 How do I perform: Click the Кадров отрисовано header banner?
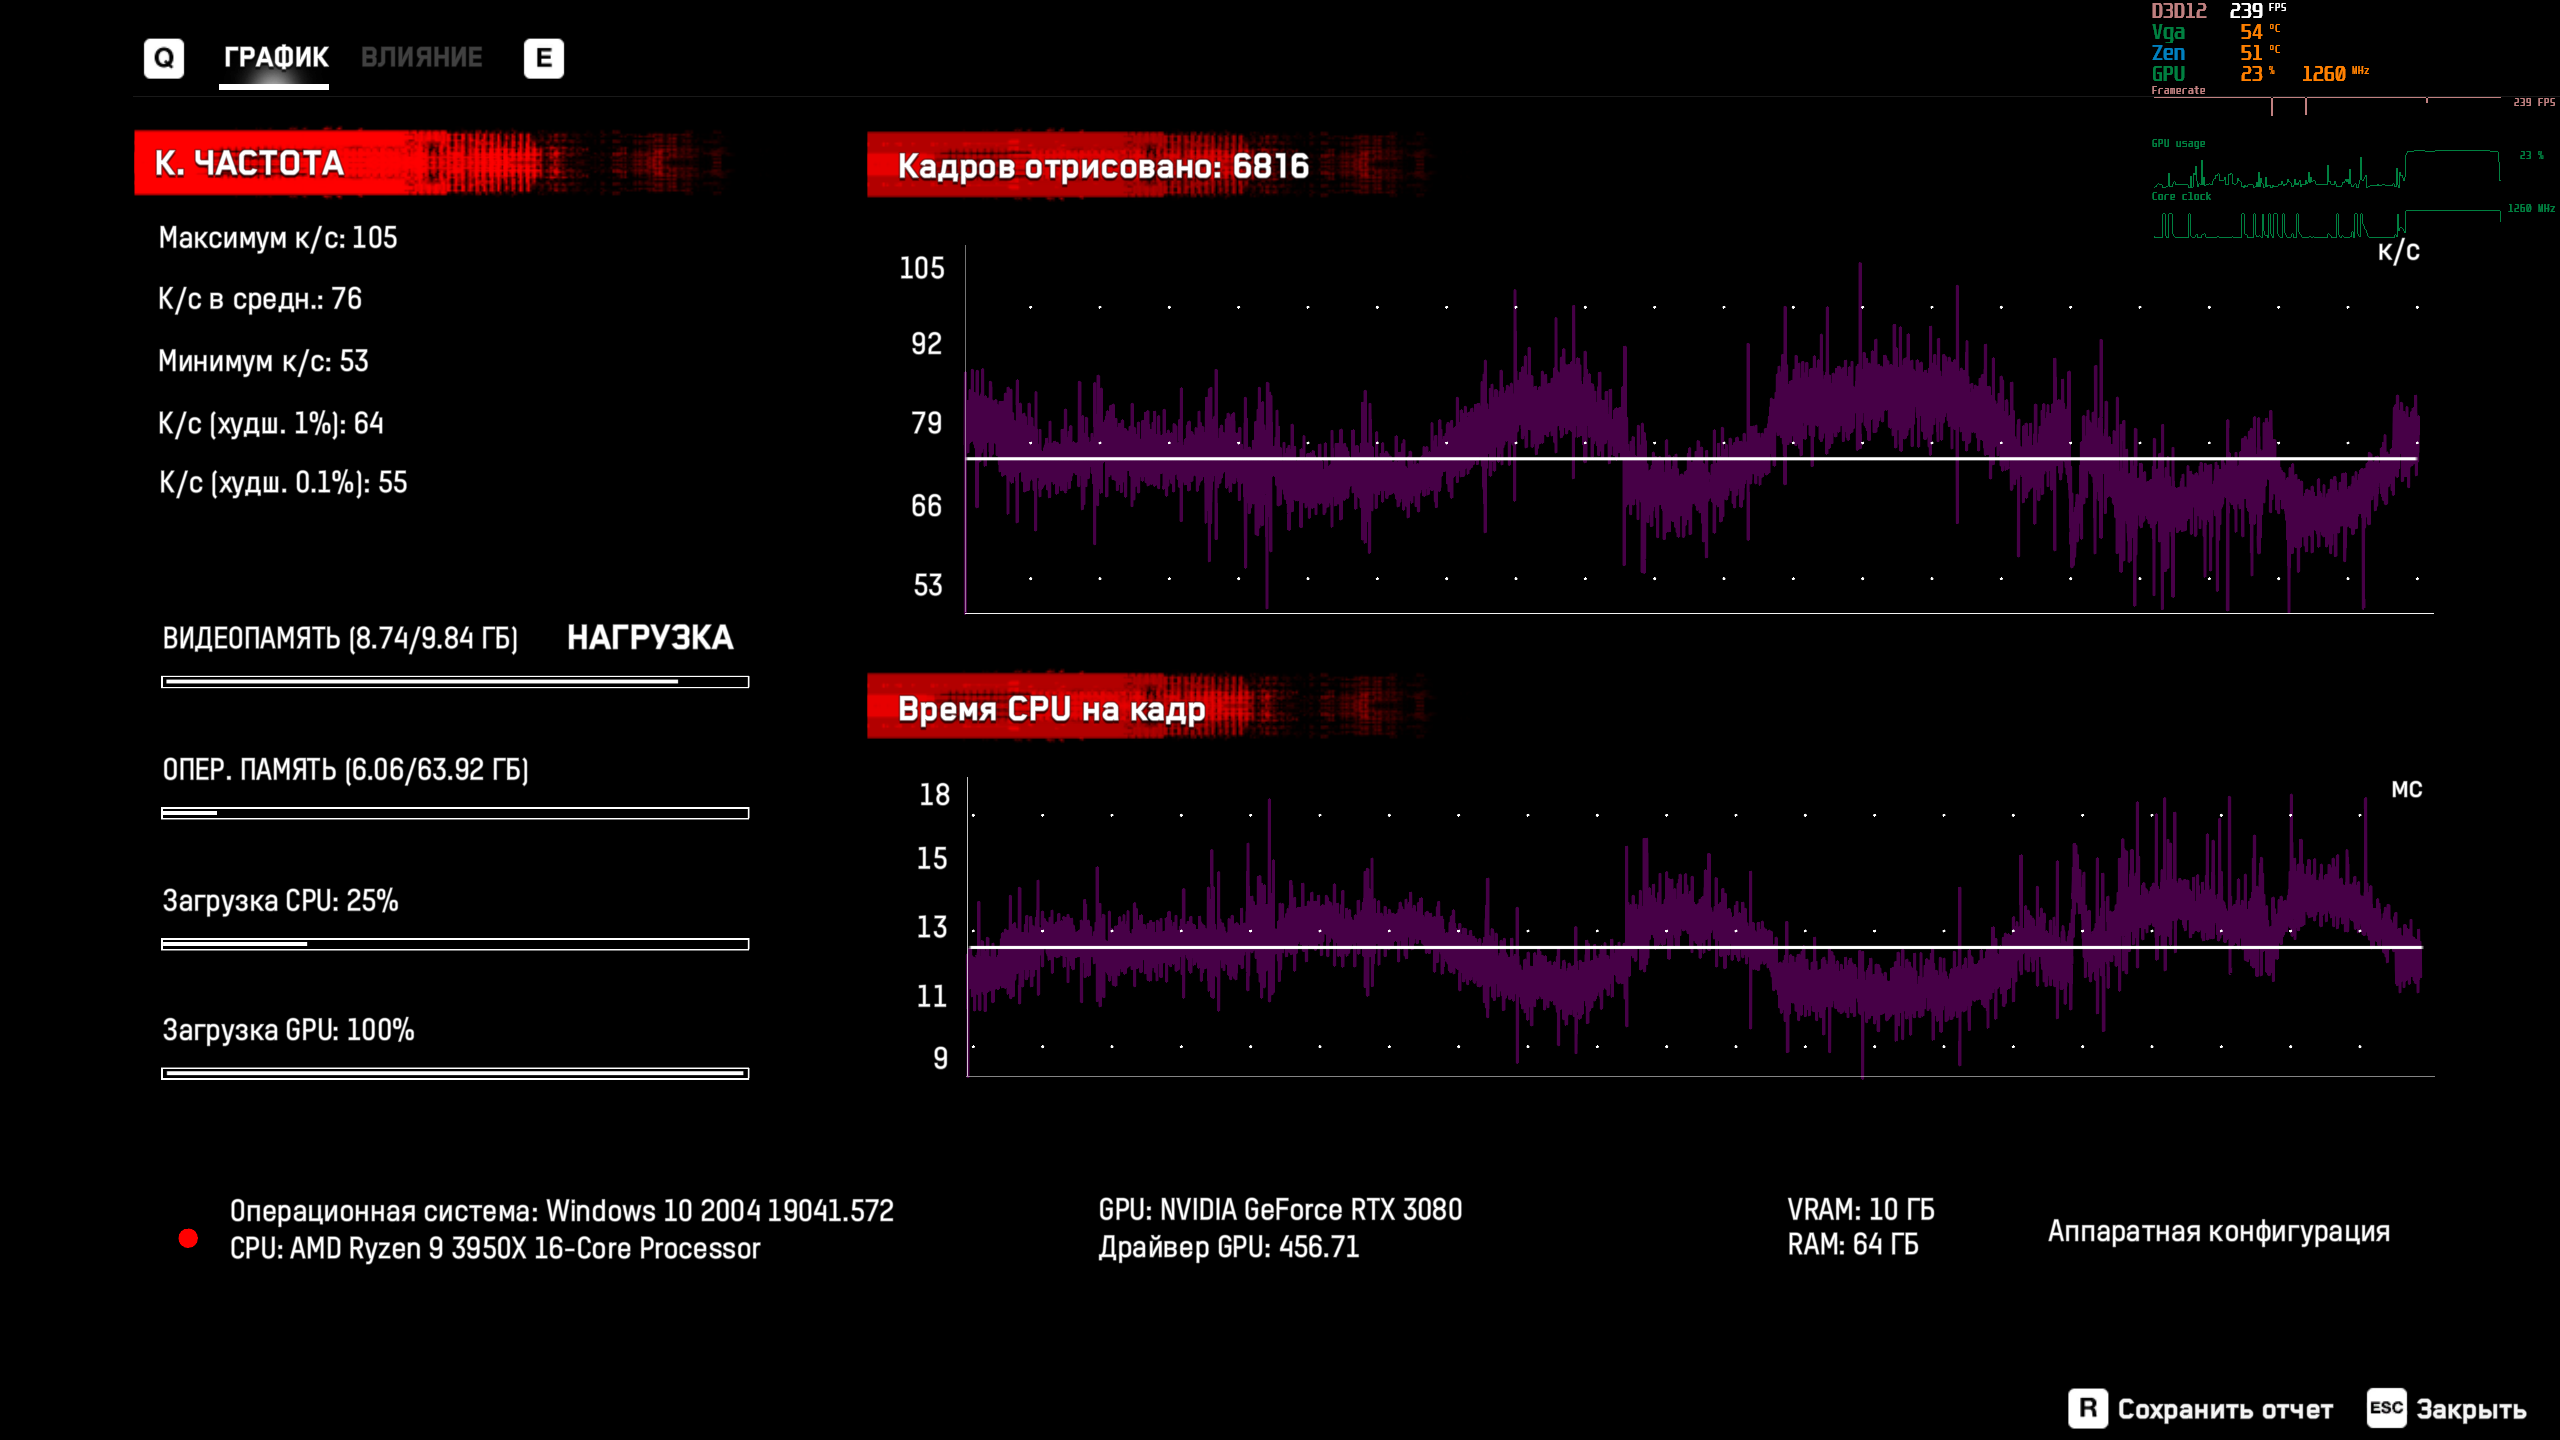tap(1102, 165)
